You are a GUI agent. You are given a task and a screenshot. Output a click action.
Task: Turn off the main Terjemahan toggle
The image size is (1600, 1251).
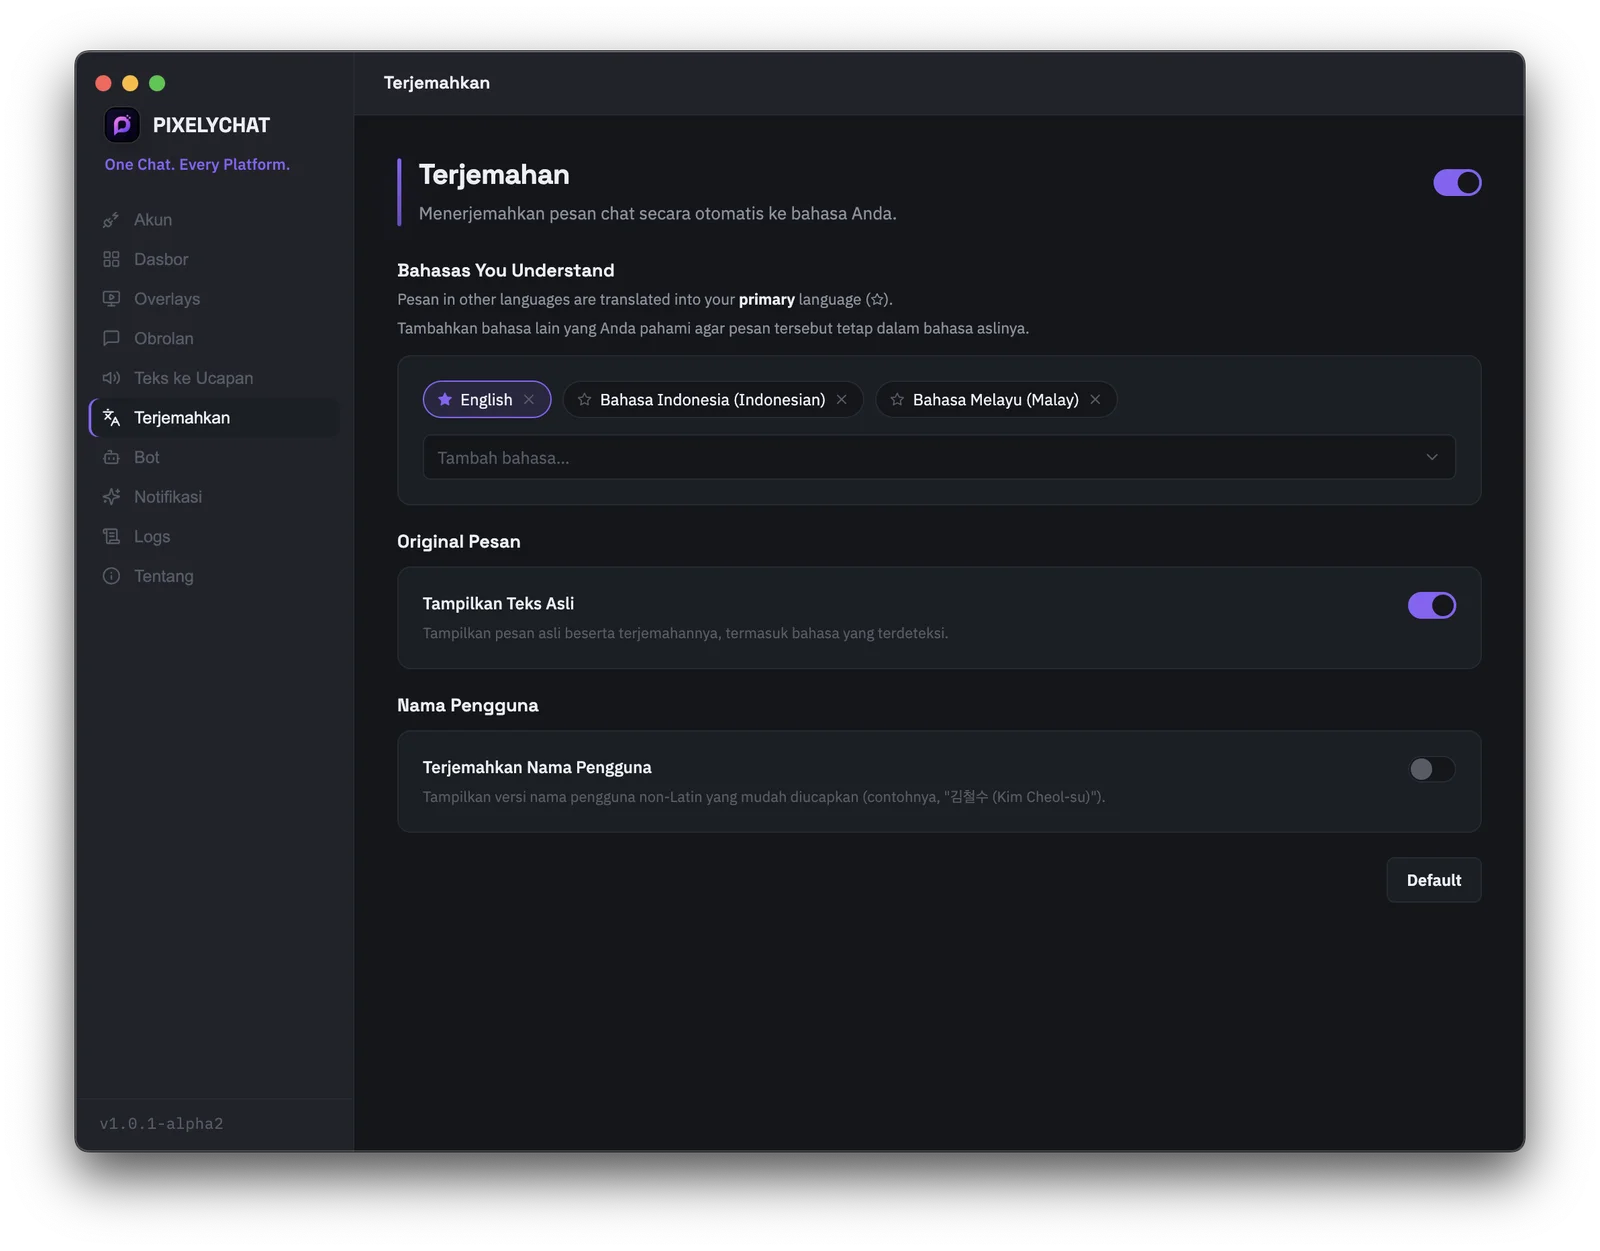point(1457,182)
